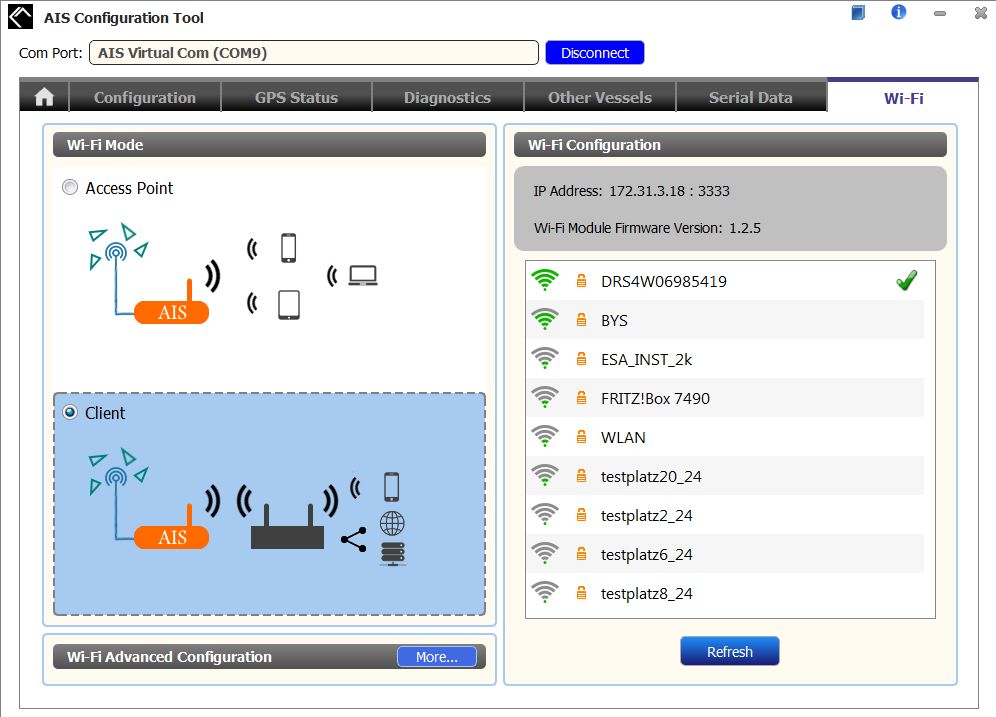Select the ESA_INST_2k network
The image size is (996, 717).
click(646, 360)
